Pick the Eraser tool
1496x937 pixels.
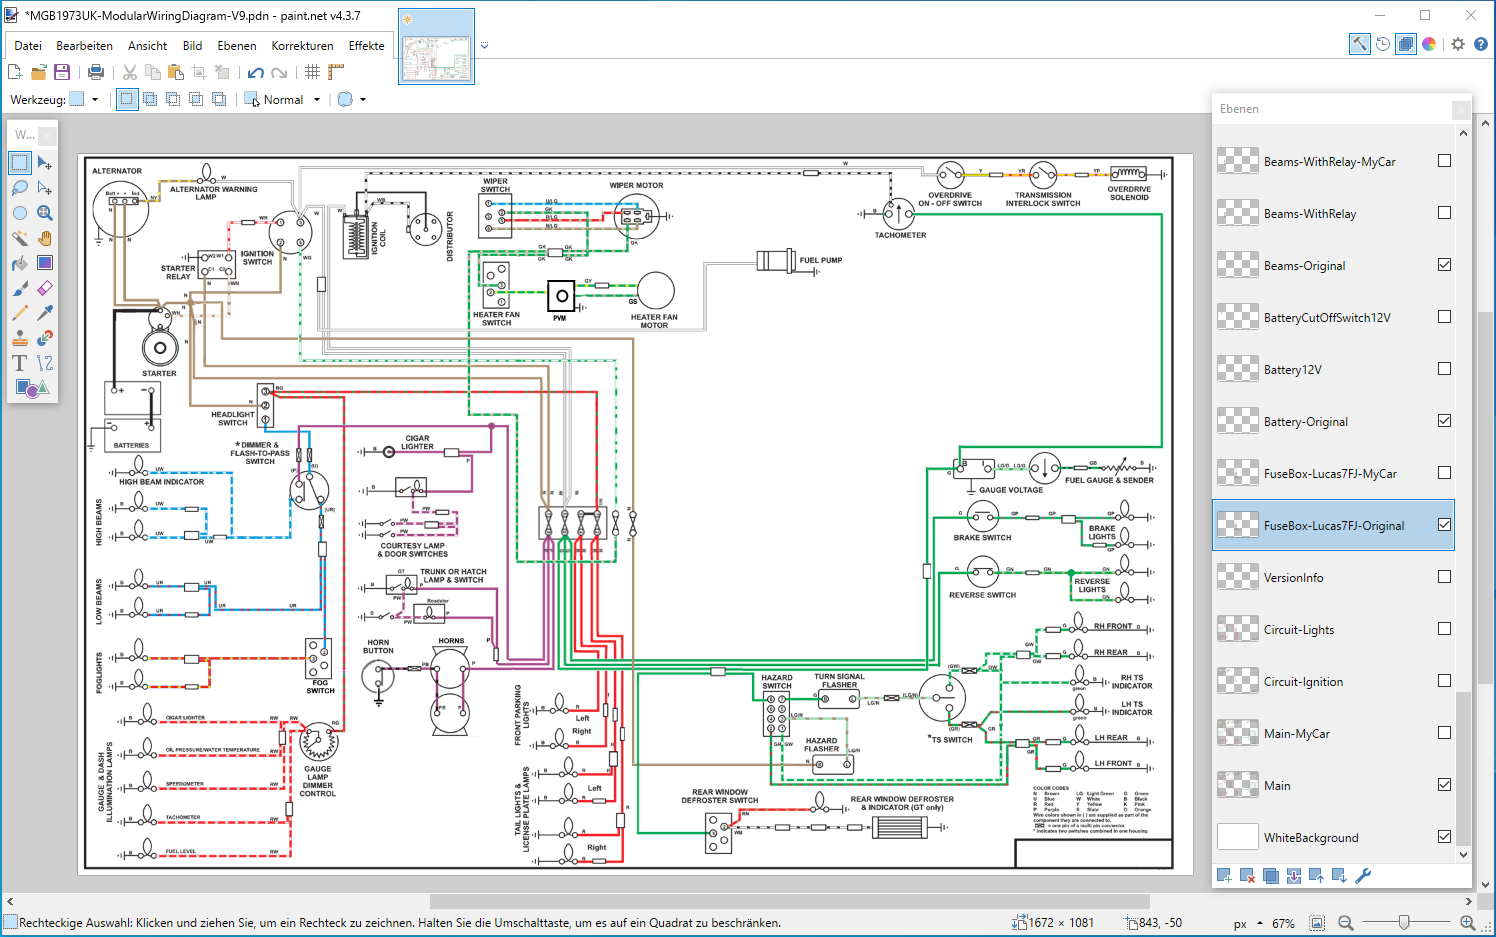click(45, 288)
